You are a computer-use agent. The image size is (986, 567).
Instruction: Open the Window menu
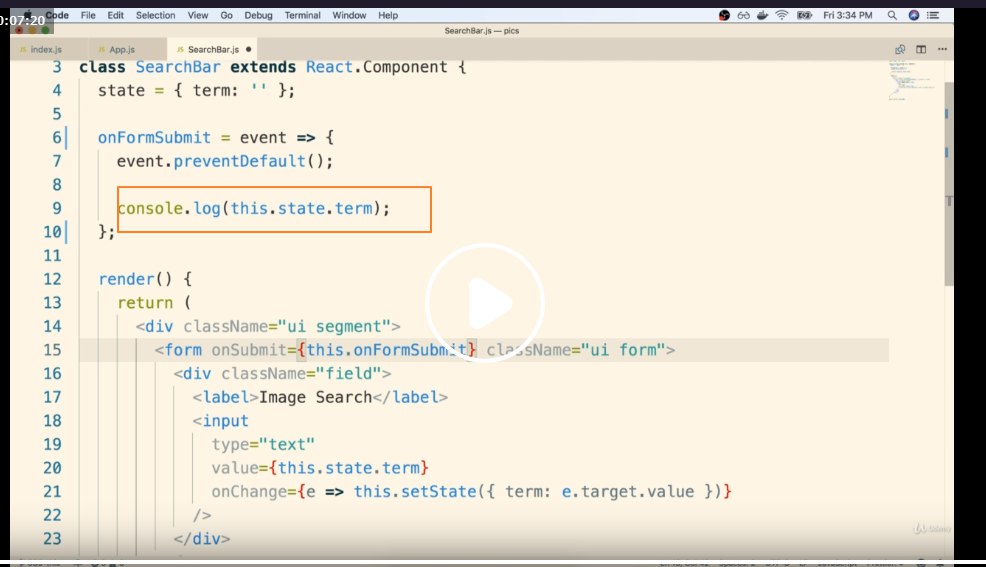click(349, 15)
